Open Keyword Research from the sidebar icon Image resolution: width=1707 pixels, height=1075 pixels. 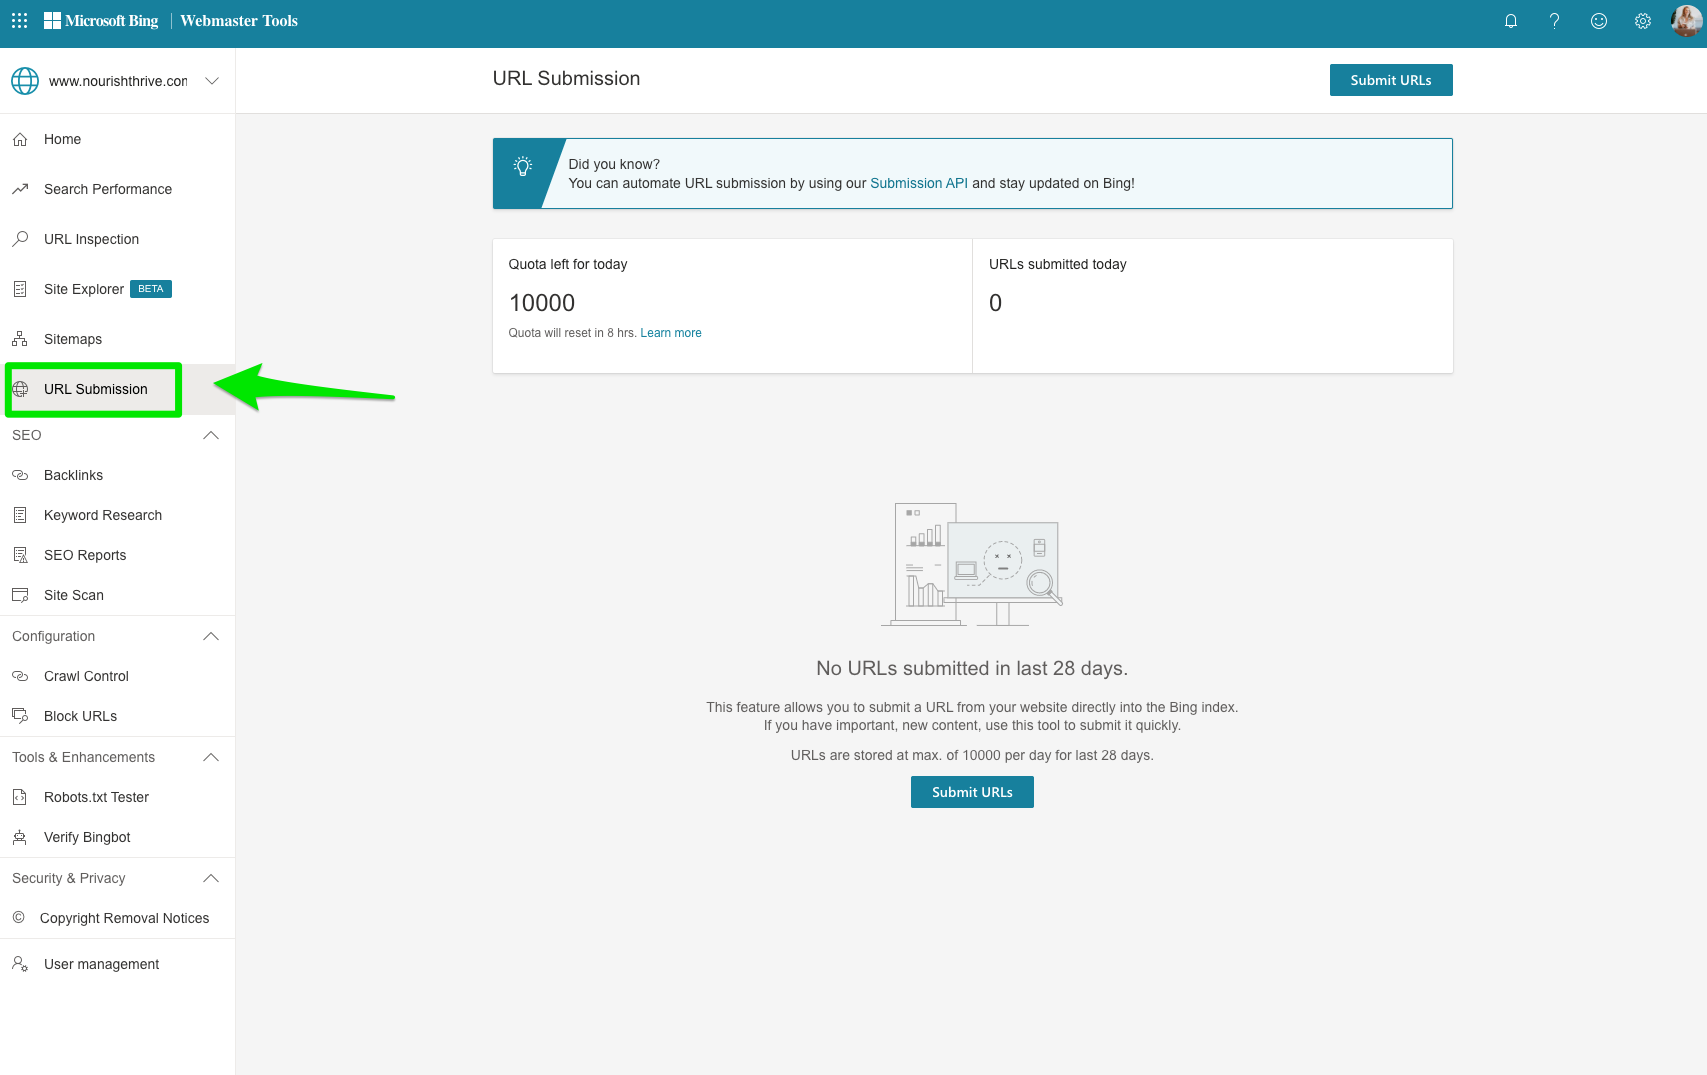(21, 515)
